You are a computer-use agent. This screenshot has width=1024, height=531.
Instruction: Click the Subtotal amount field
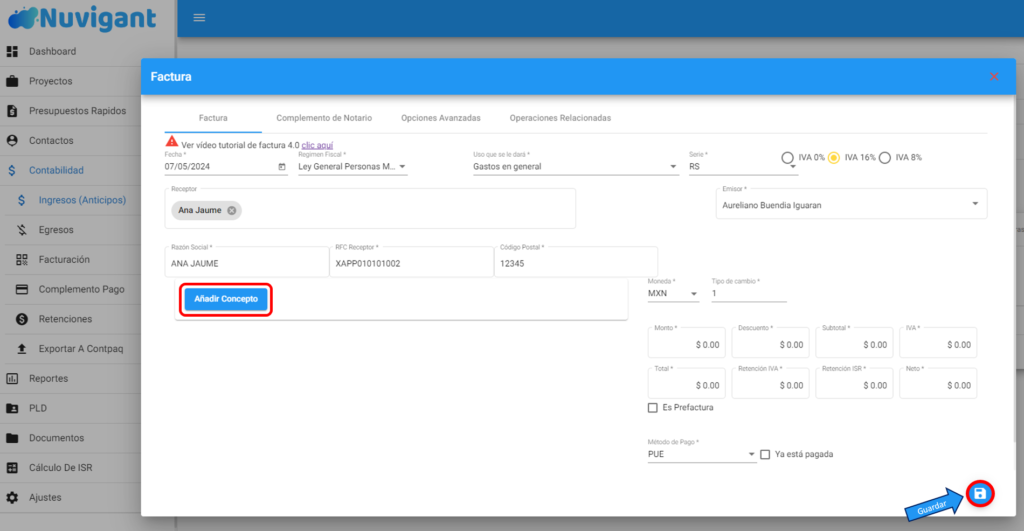[854, 342]
